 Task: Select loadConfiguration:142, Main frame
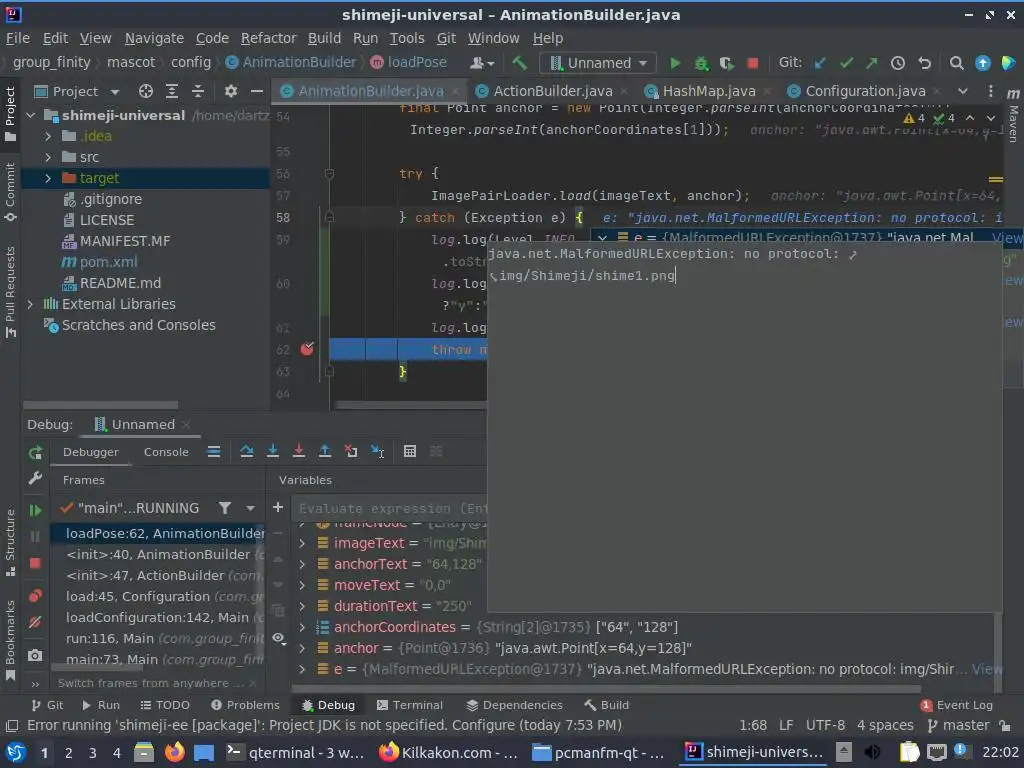[x=157, y=617]
